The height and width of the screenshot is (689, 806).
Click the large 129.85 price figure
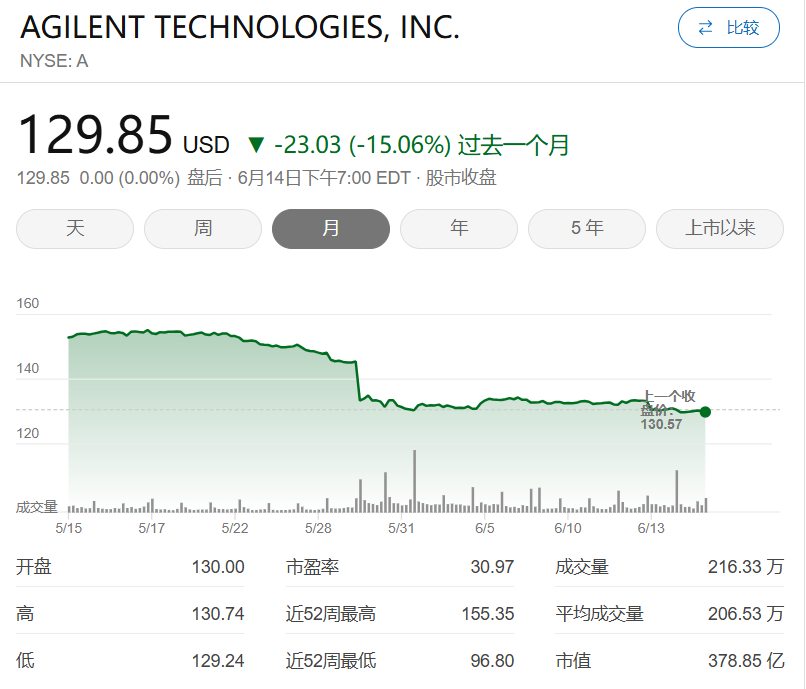[95, 136]
